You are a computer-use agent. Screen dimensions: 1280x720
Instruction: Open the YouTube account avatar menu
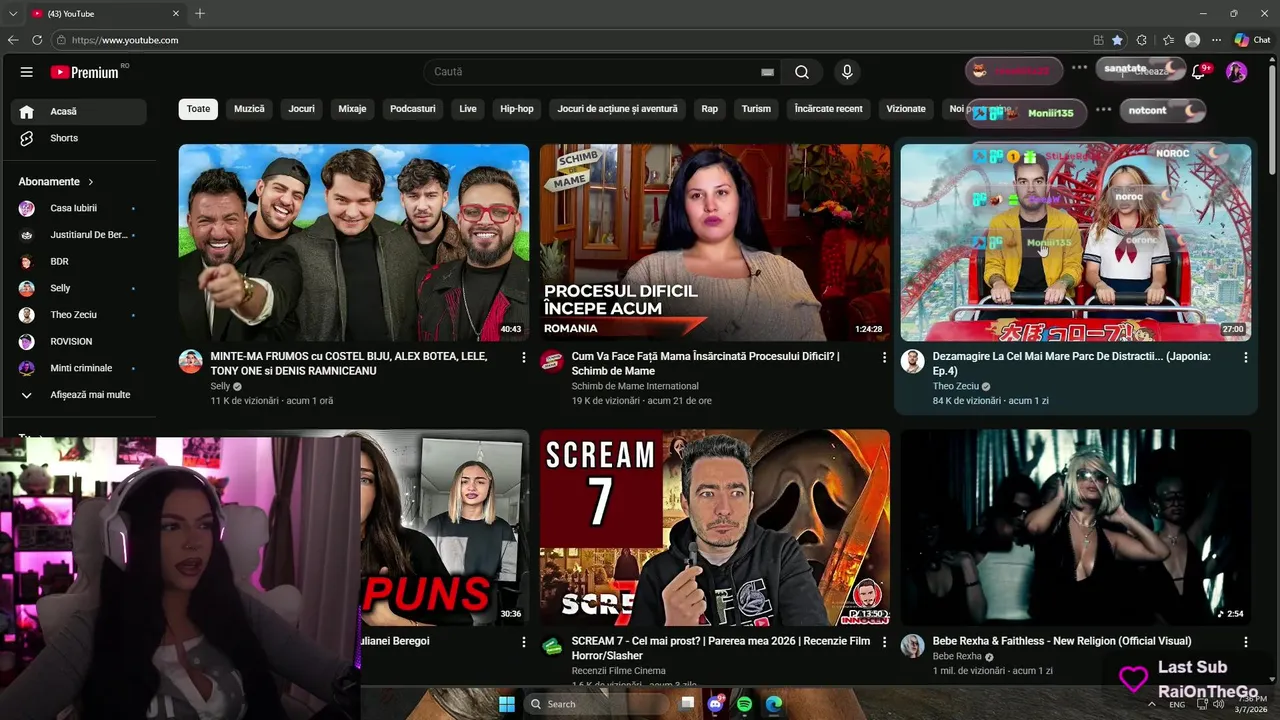pos(1236,72)
